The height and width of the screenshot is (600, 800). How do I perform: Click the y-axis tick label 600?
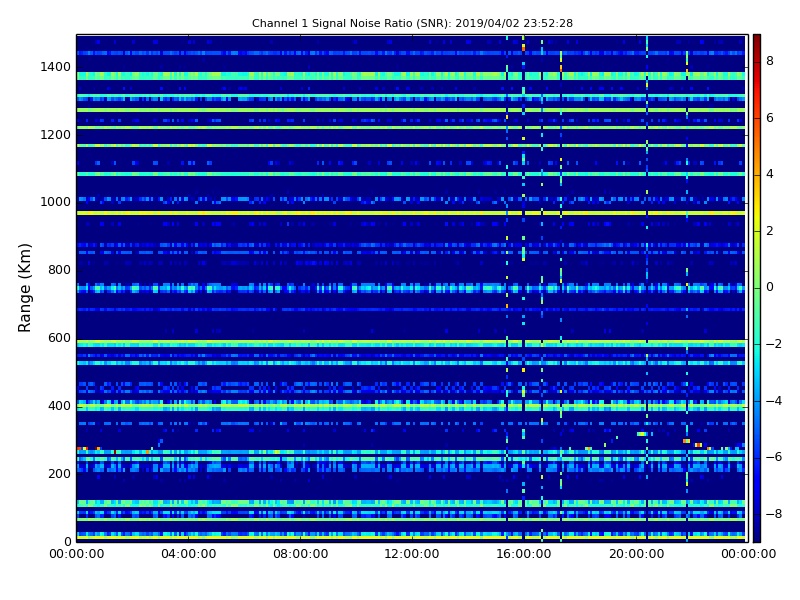(59, 338)
